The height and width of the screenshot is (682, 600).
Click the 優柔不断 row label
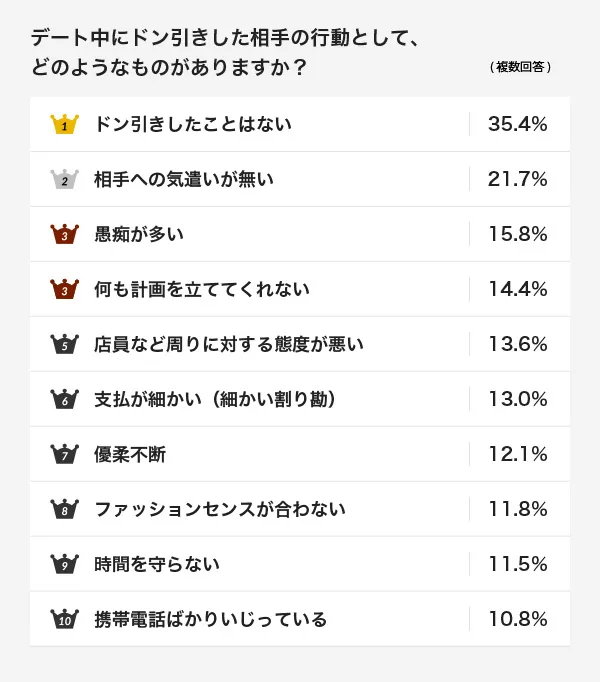point(130,454)
